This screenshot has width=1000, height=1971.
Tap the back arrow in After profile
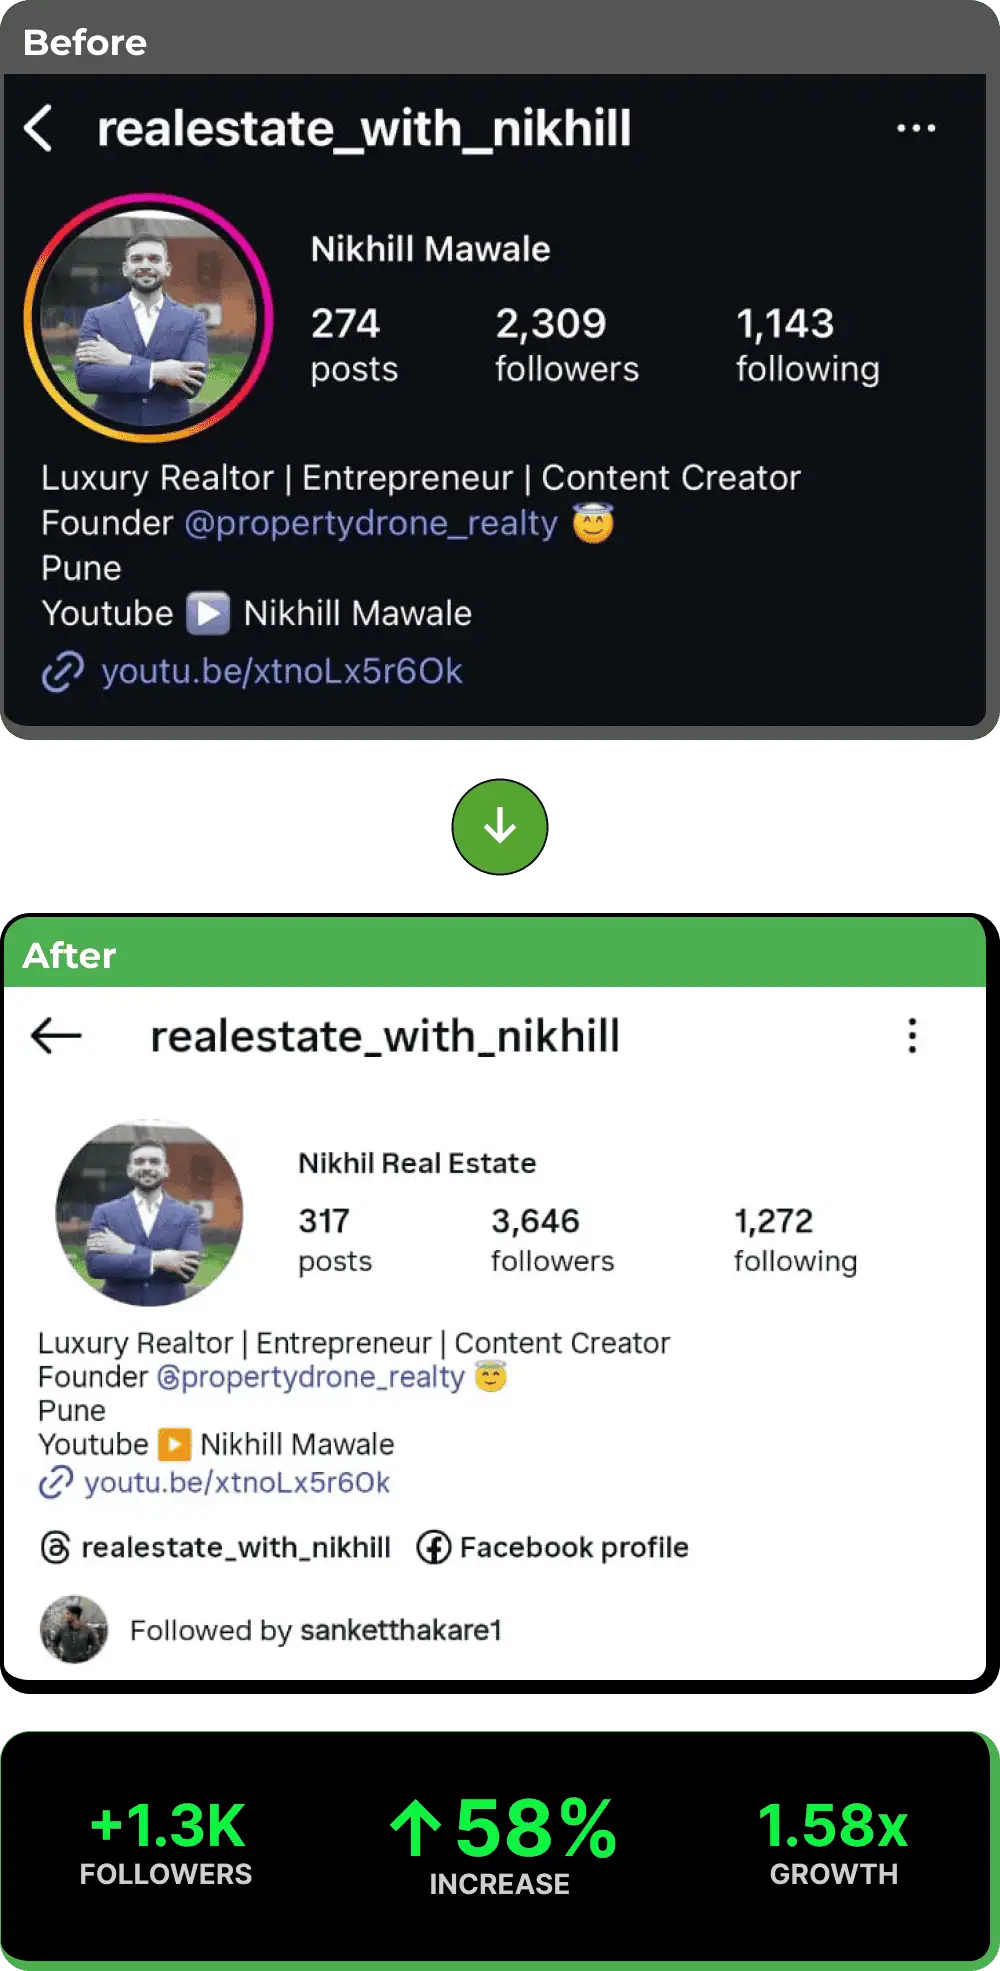coord(56,1035)
